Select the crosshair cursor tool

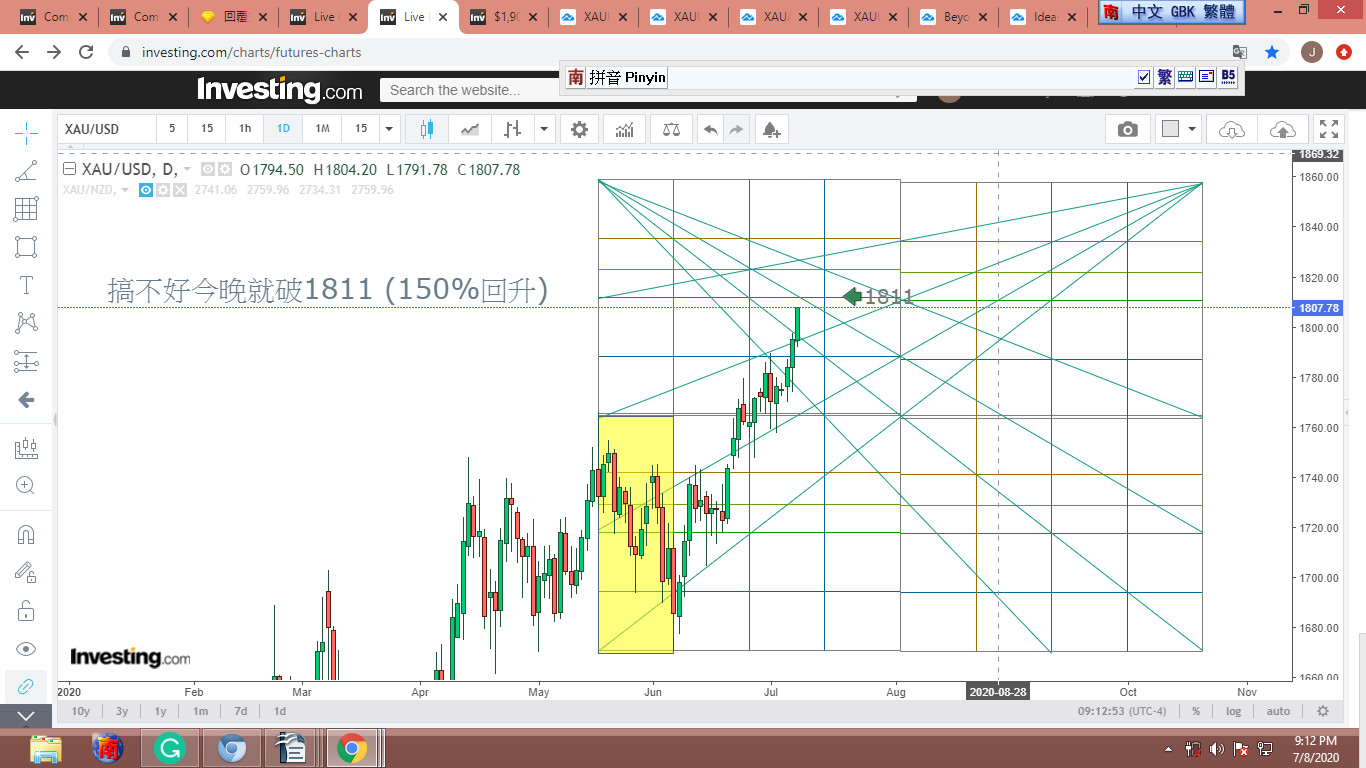point(26,131)
